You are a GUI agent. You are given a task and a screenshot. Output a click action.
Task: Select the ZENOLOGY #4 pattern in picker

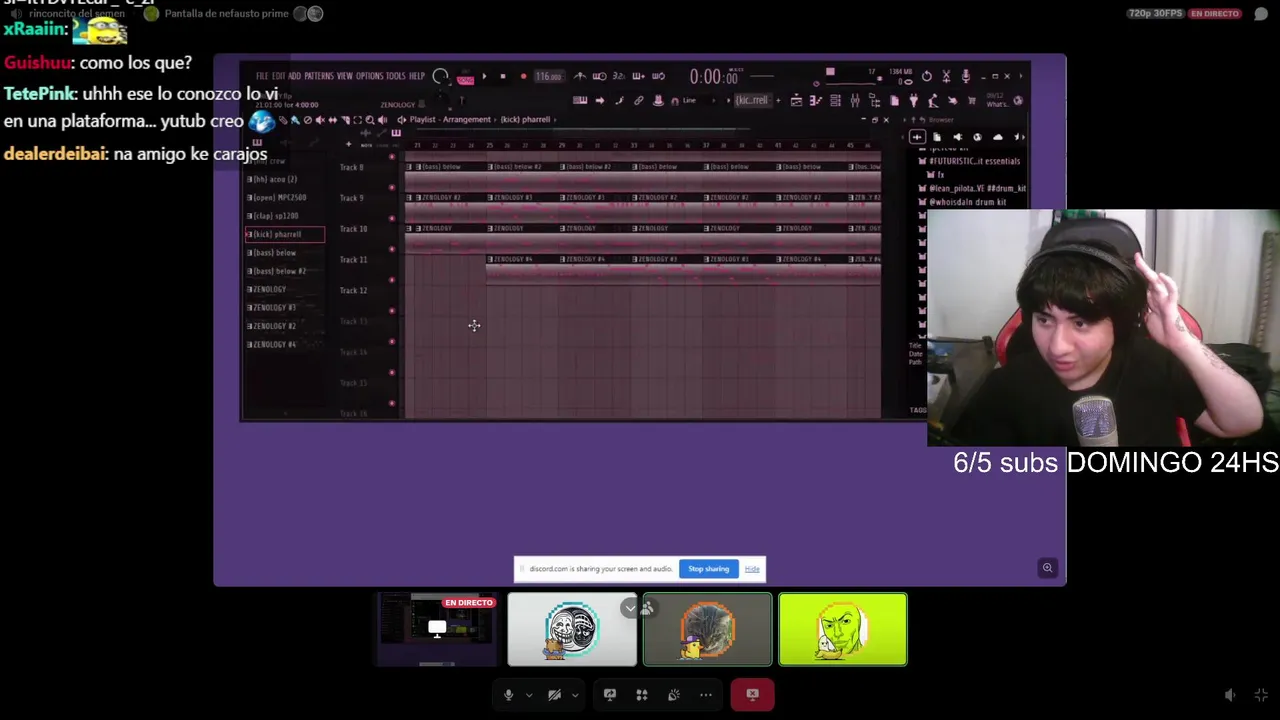tap(271, 344)
